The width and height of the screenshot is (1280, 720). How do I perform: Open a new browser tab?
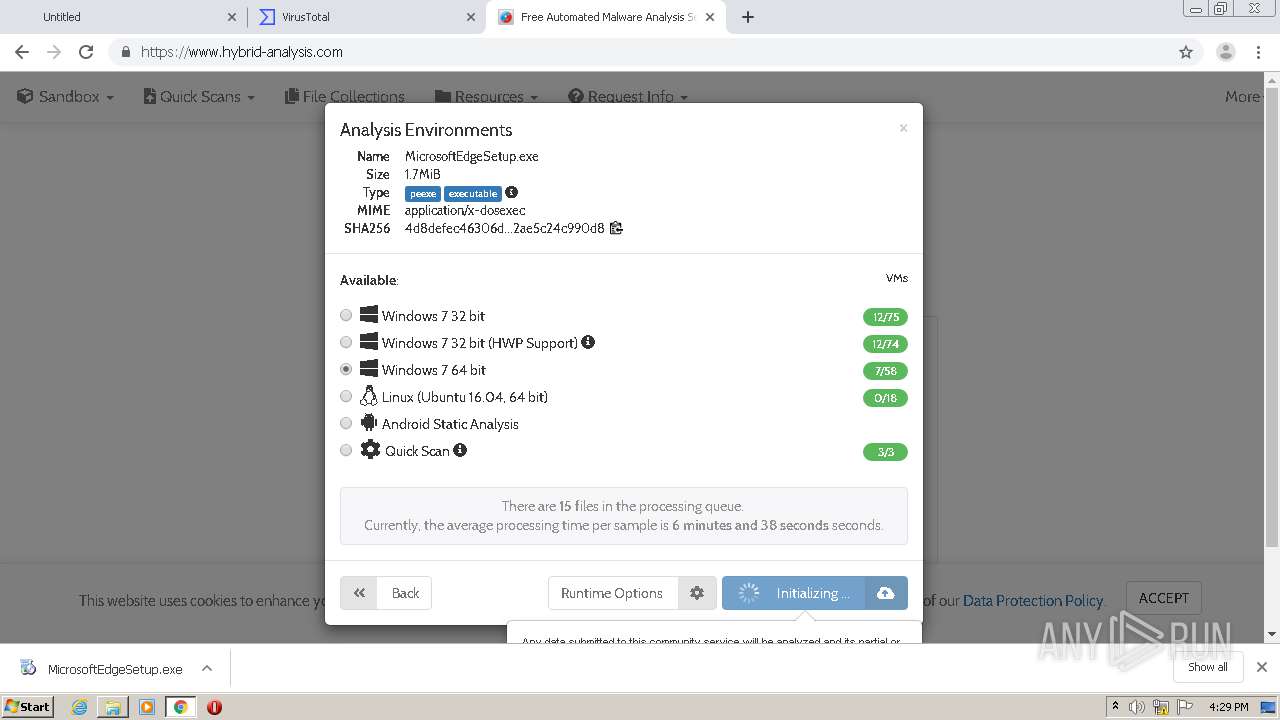748,17
